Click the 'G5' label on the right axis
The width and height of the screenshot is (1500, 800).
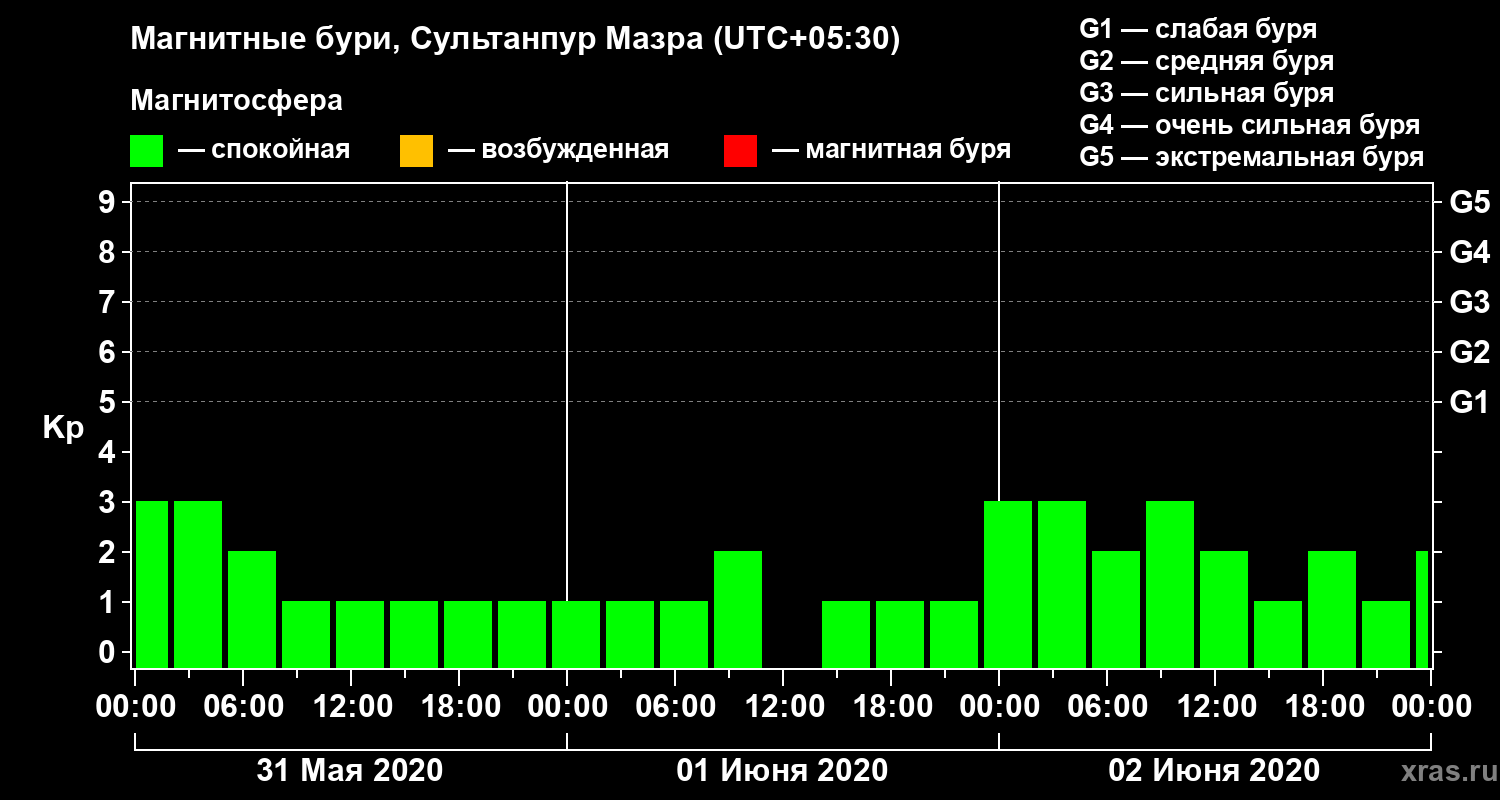tap(1469, 202)
